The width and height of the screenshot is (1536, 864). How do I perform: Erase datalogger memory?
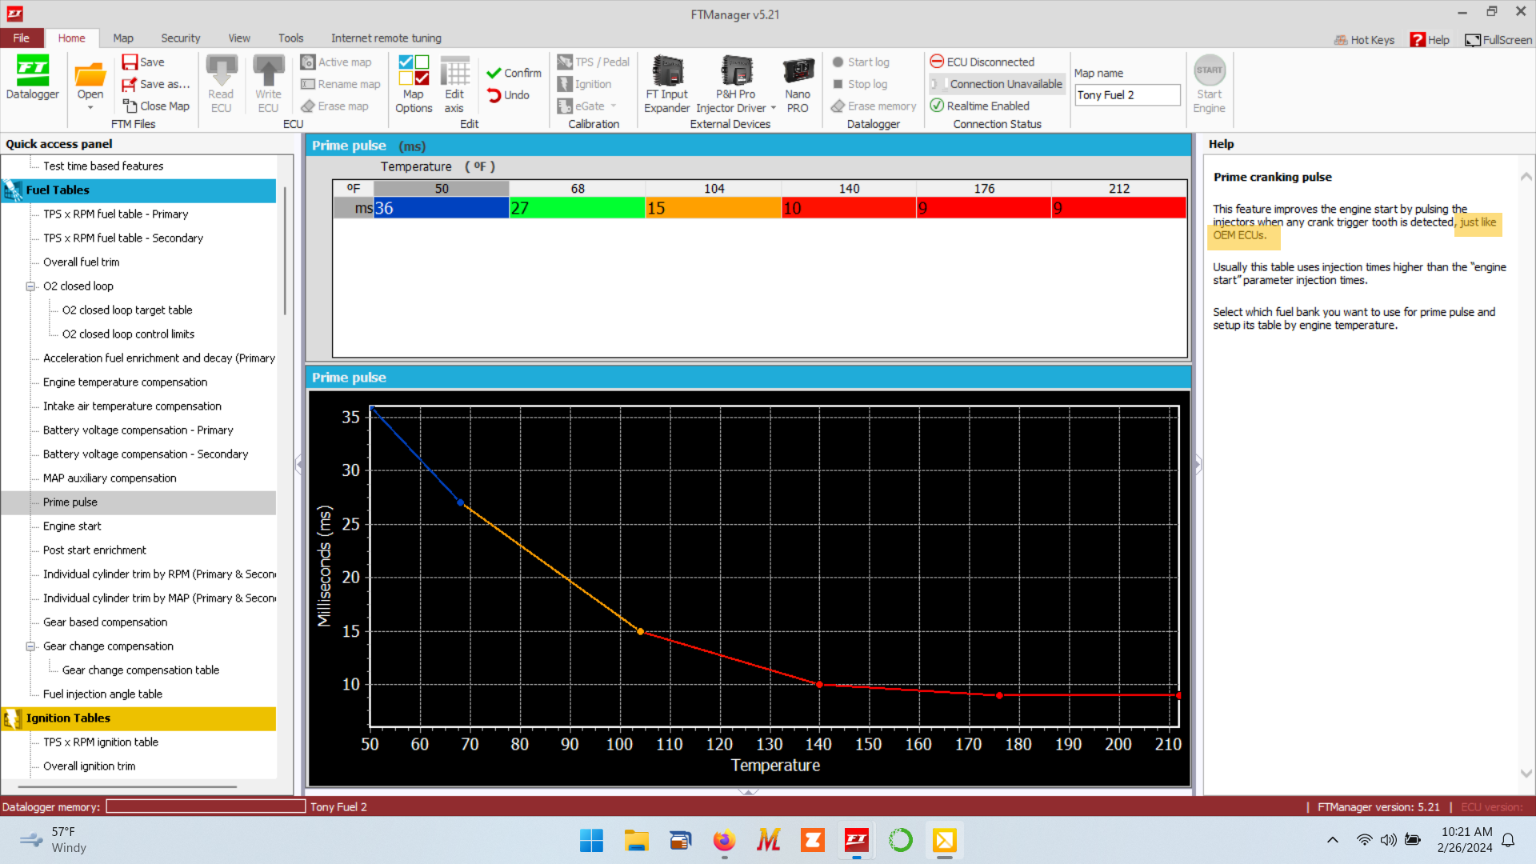(873, 106)
